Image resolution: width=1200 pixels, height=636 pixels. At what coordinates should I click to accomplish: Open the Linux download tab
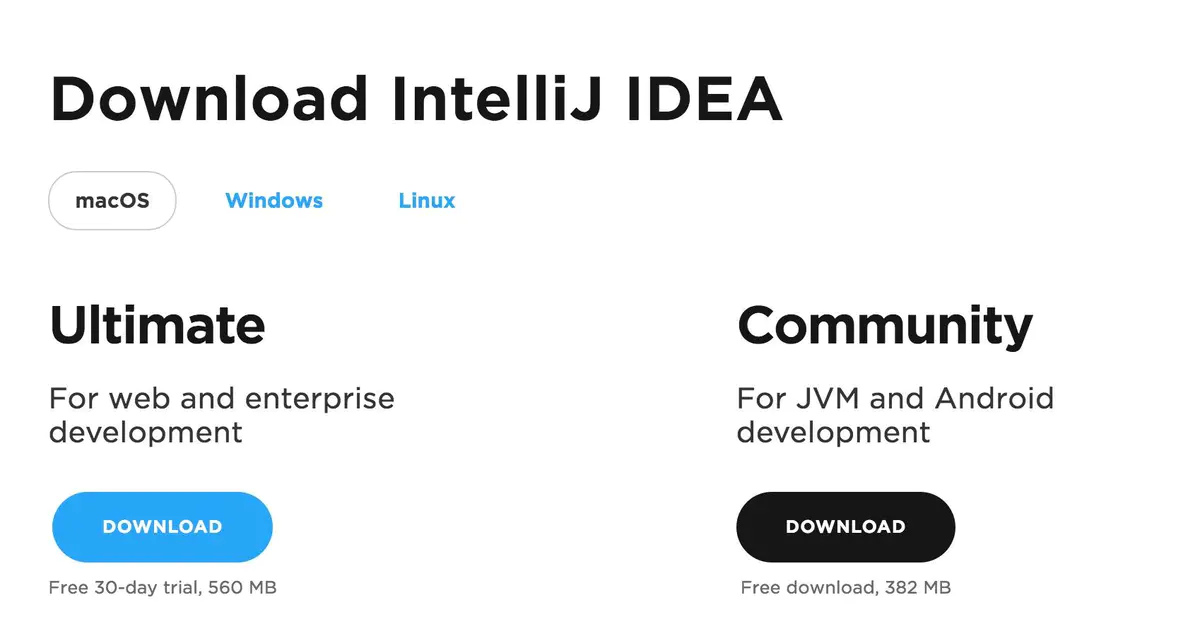point(427,200)
